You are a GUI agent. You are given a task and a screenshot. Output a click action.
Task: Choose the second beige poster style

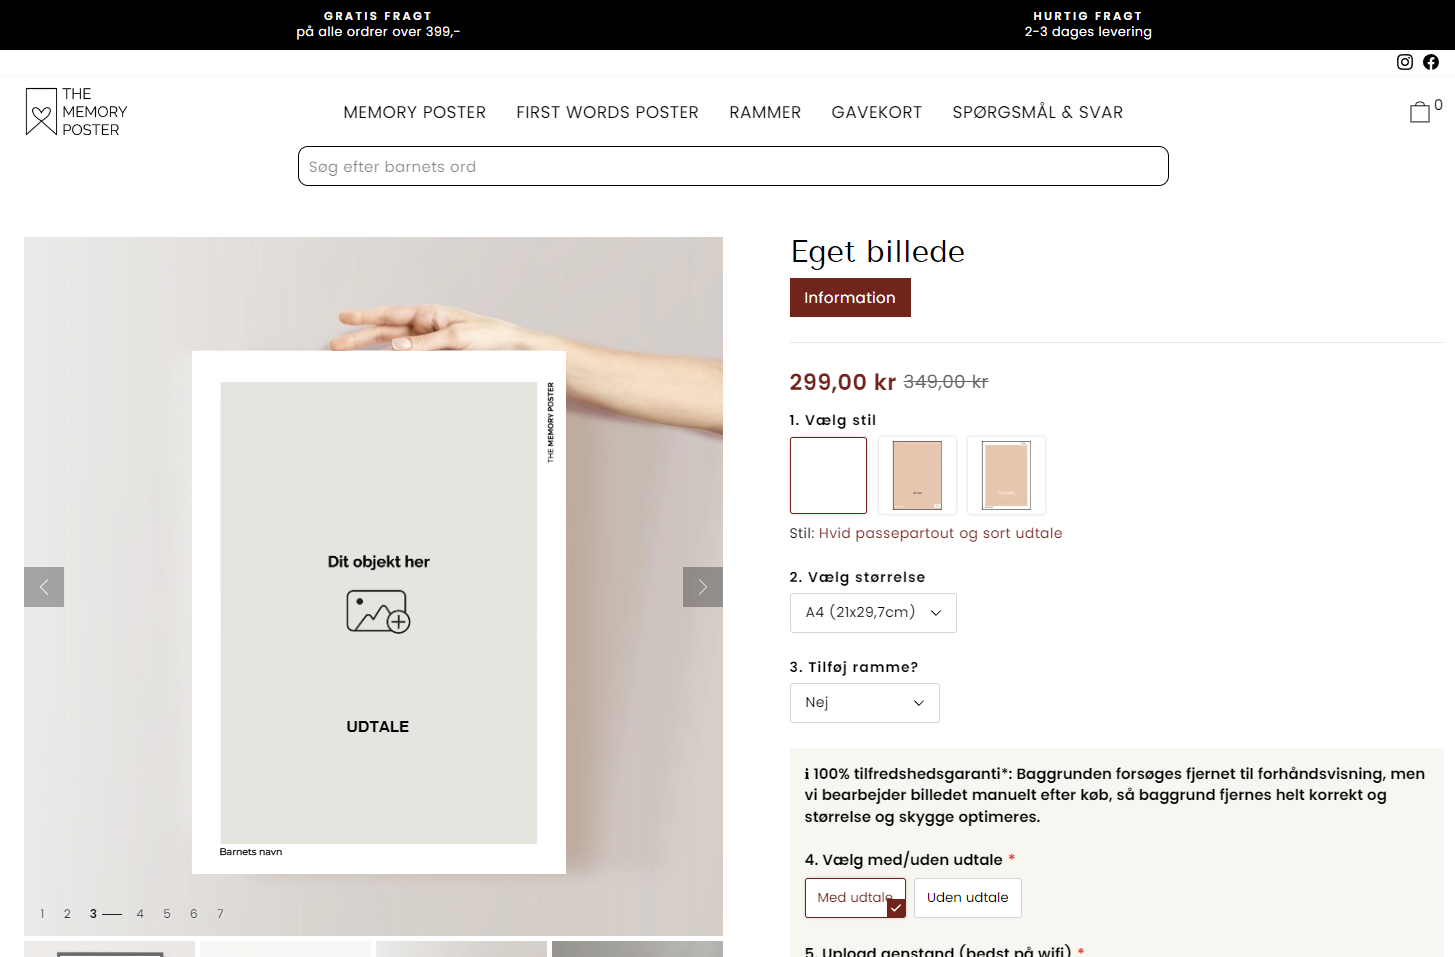tap(917, 475)
